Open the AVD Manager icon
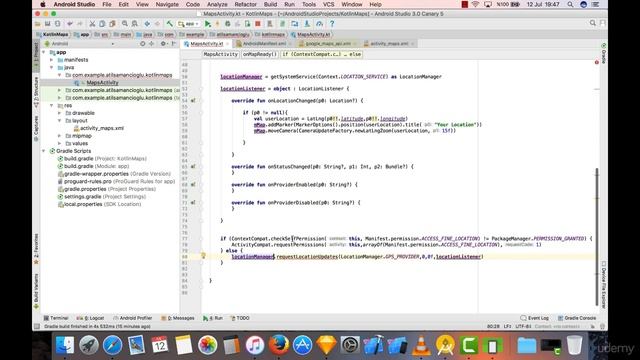This screenshot has width=640, height=360. (x=270, y=24)
